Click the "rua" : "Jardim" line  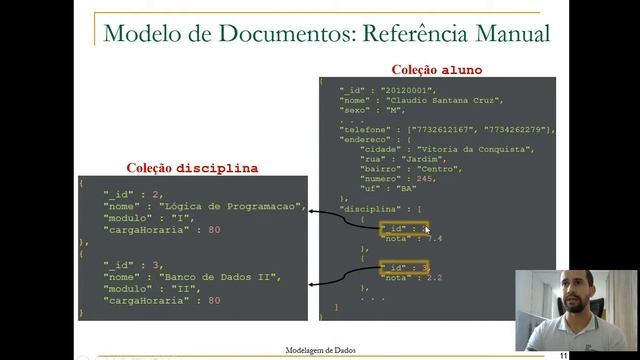[x=403, y=159]
